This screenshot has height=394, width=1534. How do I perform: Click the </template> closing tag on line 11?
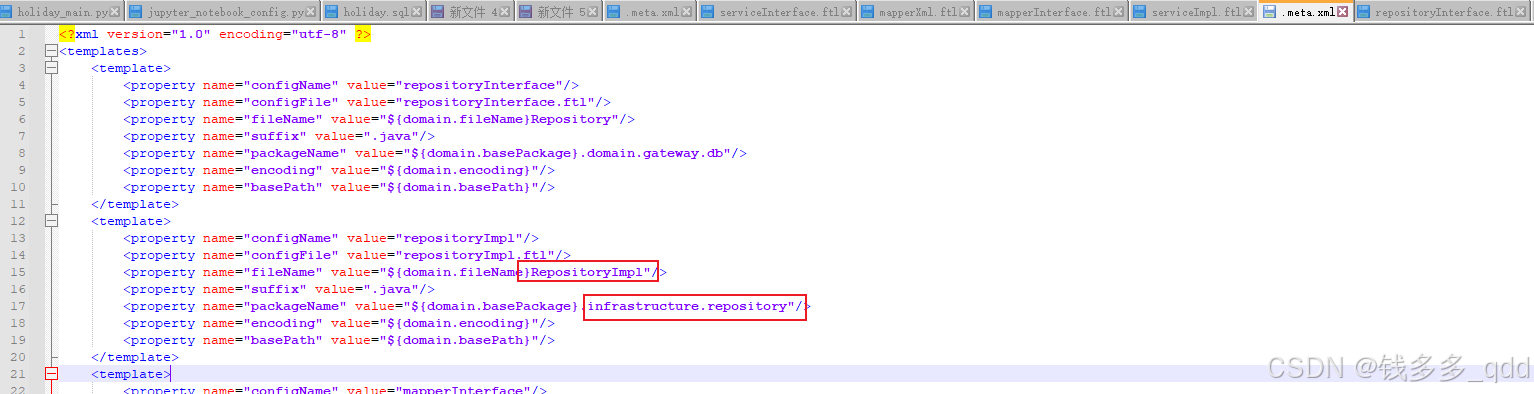[135, 204]
